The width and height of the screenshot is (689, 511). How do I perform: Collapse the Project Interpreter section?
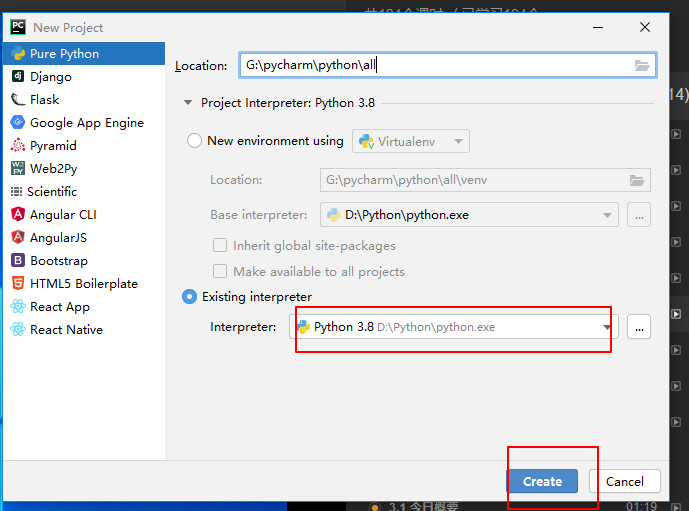click(x=187, y=103)
